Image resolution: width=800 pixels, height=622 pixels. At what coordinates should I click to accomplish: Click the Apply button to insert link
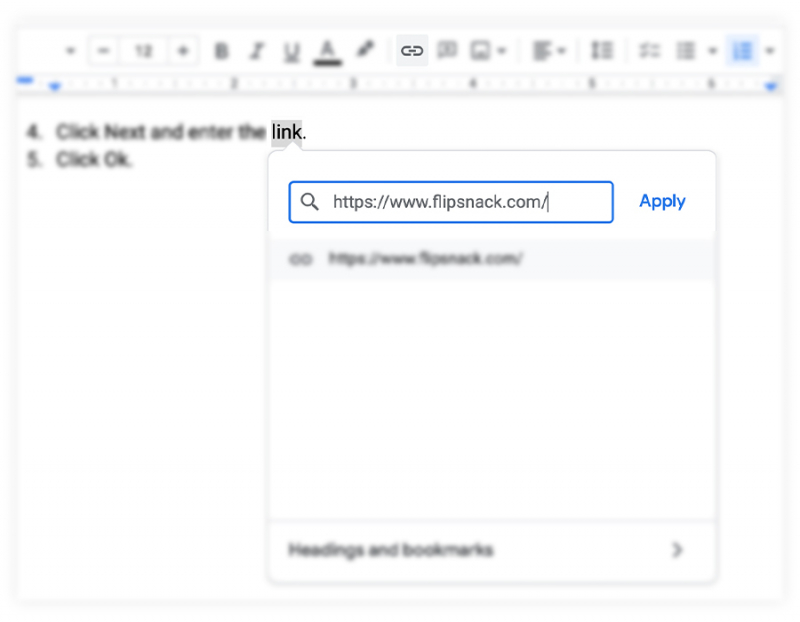point(662,201)
